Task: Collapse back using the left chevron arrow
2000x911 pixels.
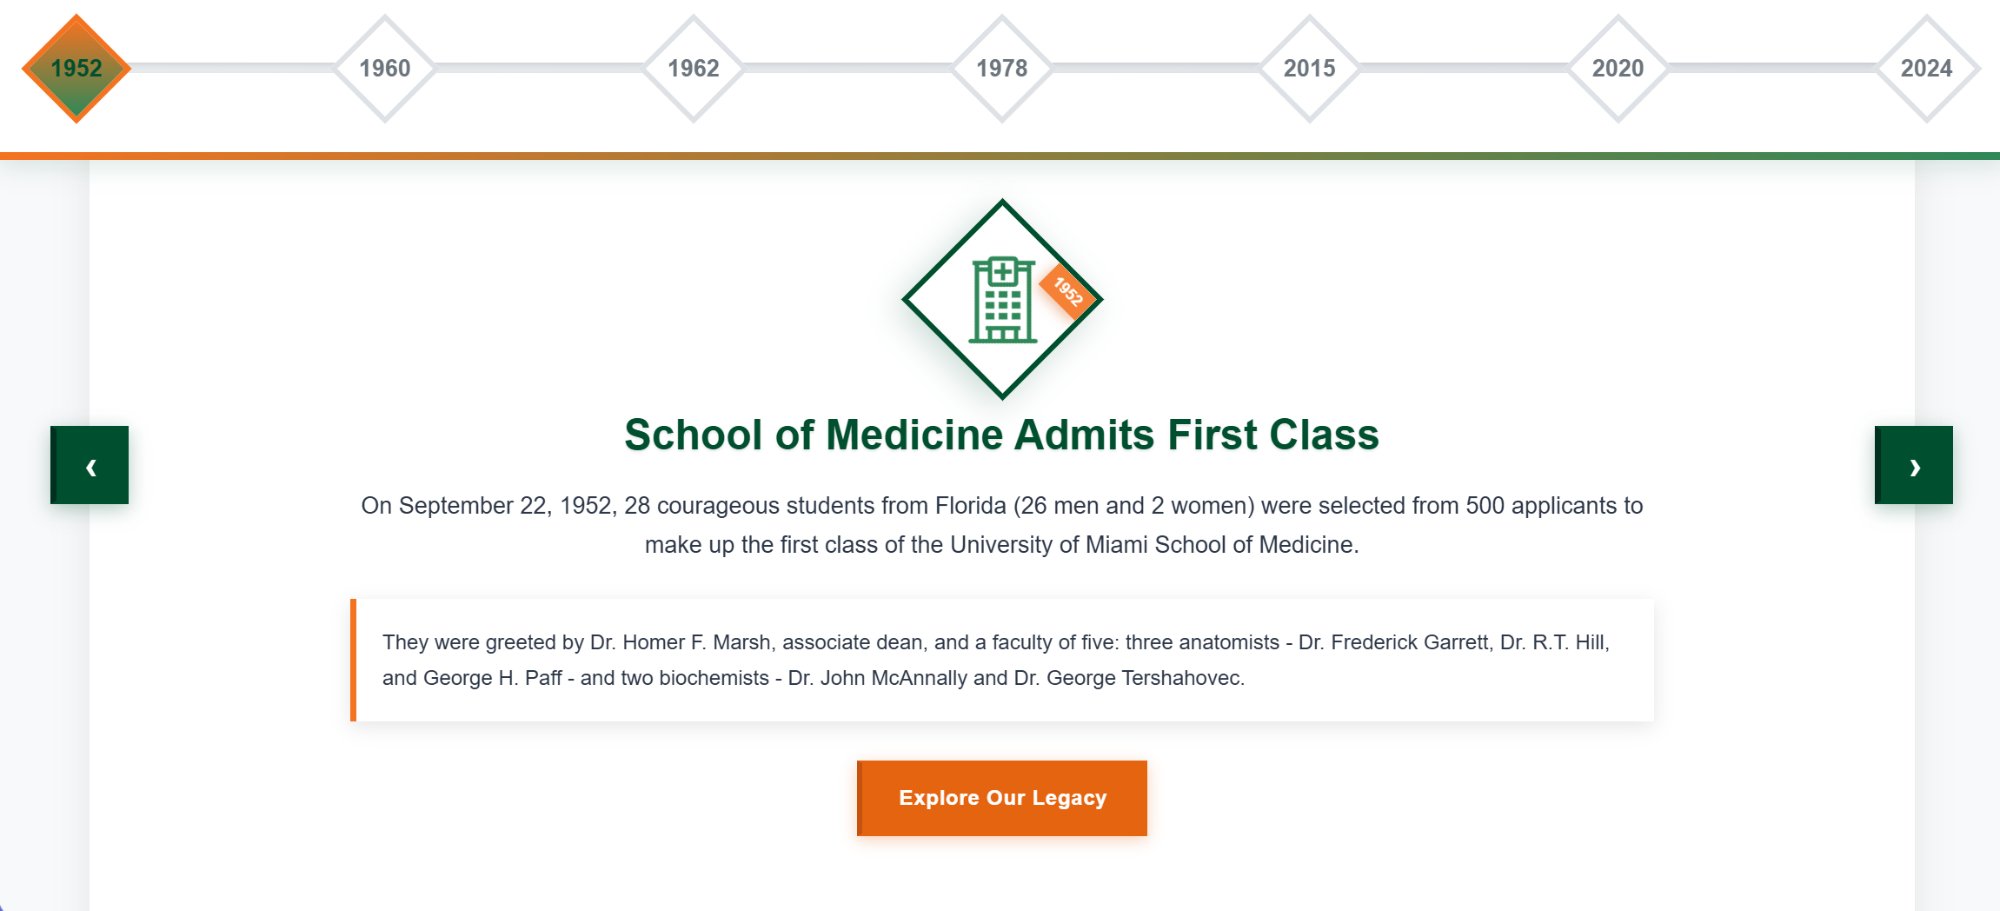Action: (89, 465)
